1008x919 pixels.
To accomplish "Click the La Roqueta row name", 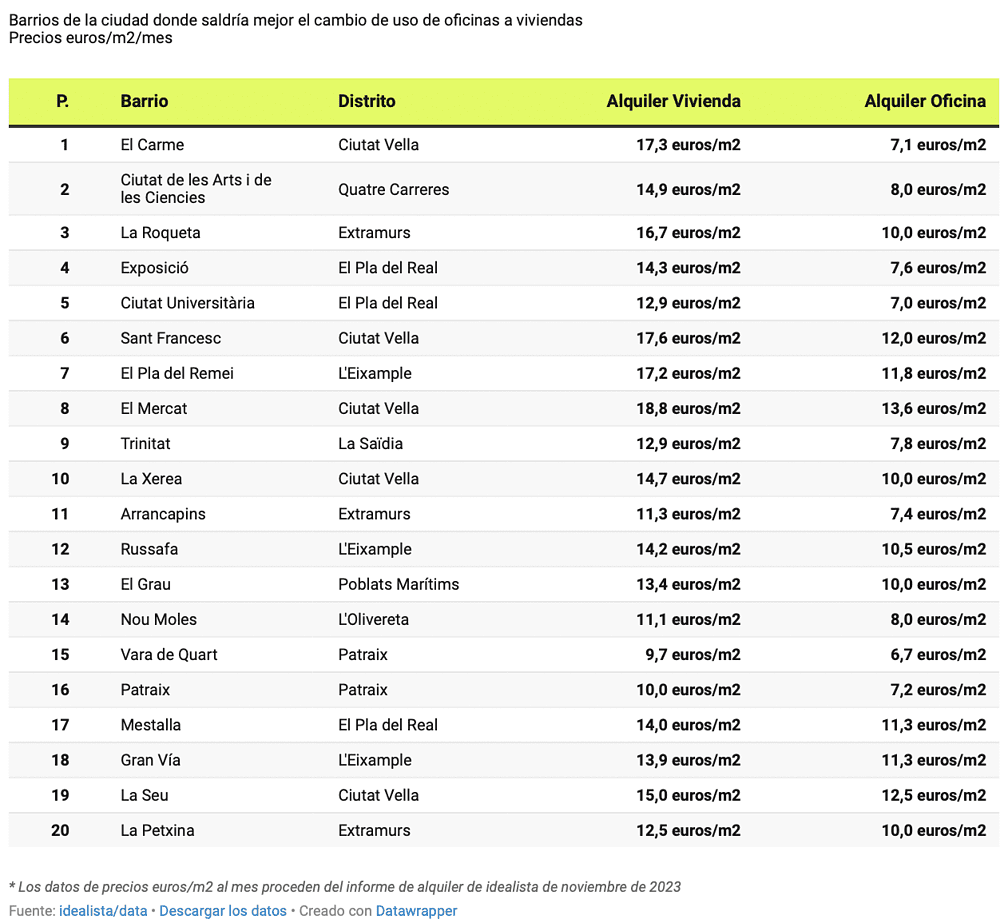I will coord(160,233).
